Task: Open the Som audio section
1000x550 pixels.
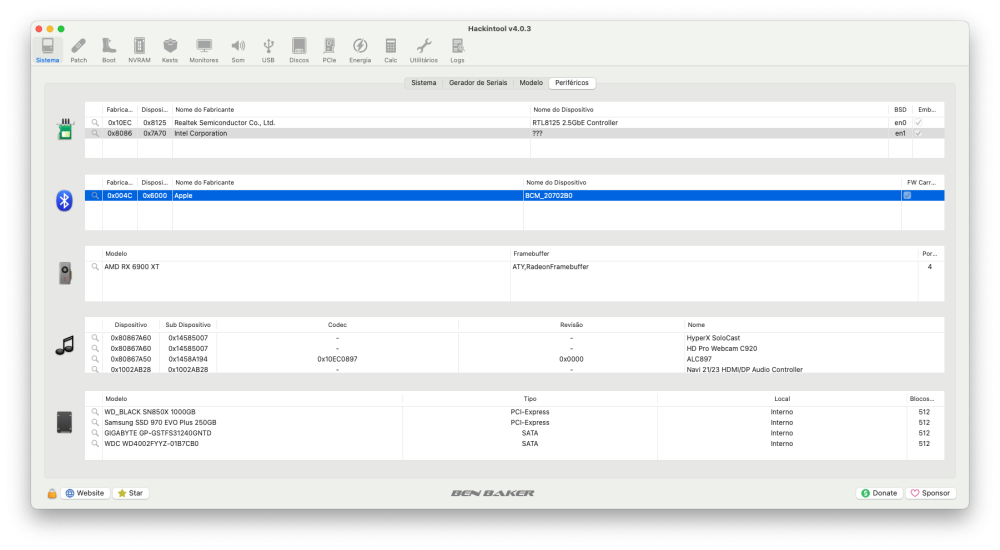Action: [x=238, y=50]
